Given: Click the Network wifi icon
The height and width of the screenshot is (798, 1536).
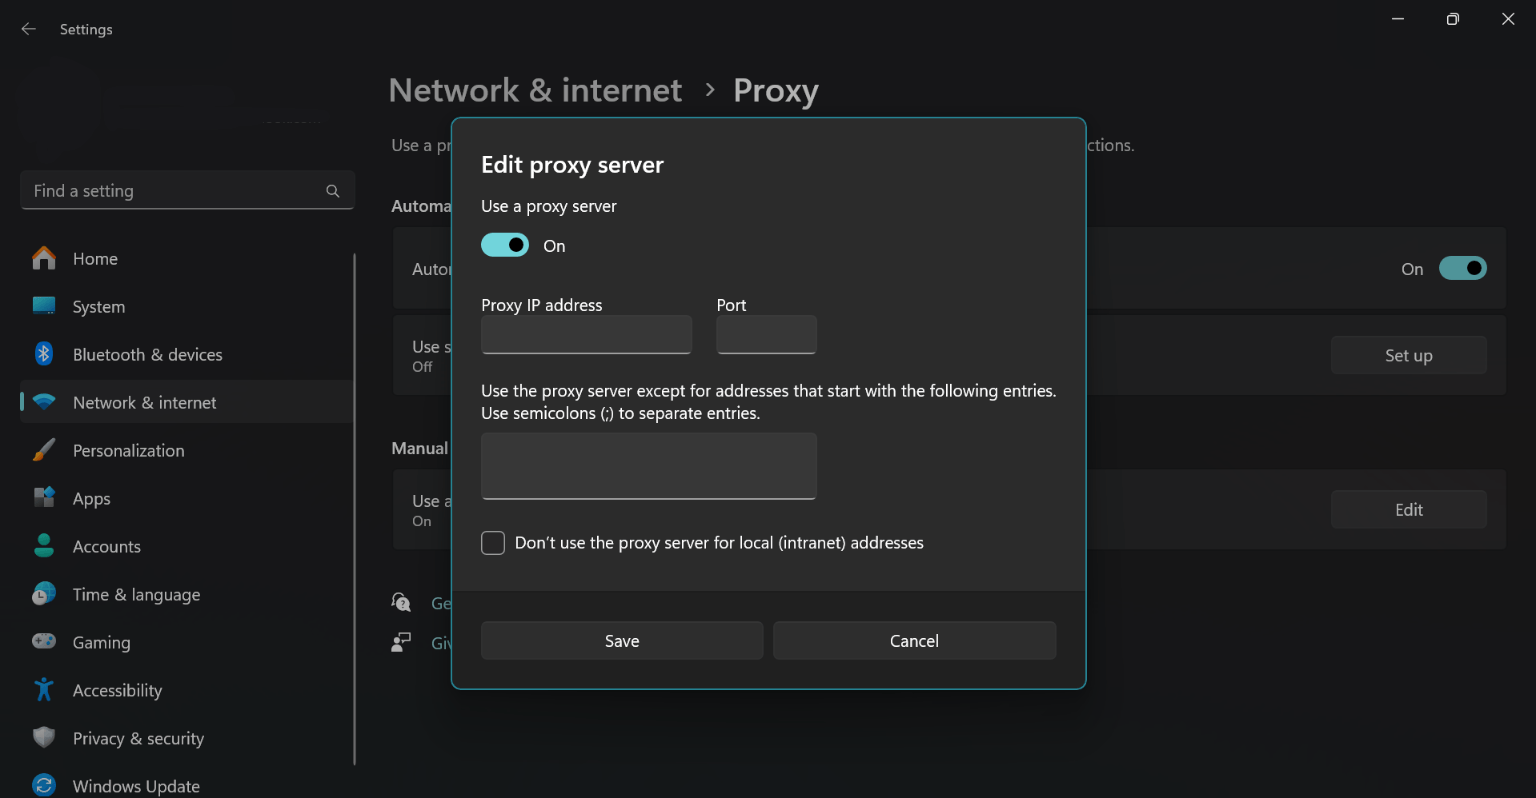Looking at the screenshot, I should [x=44, y=402].
